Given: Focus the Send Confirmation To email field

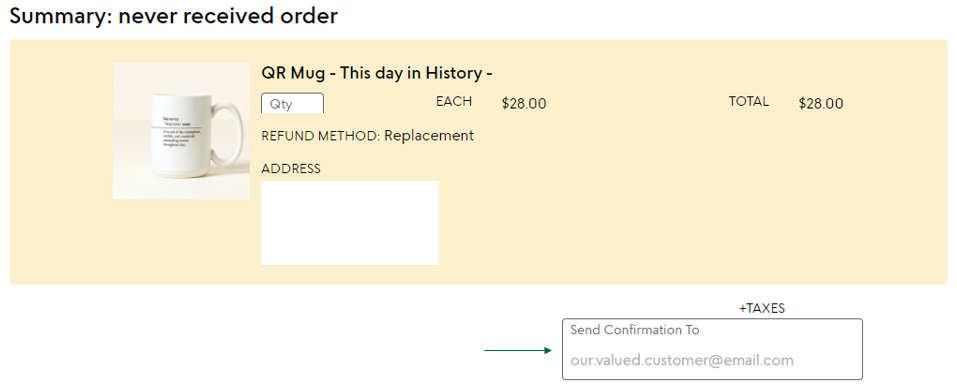Looking at the screenshot, I should click(x=712, y=349).
